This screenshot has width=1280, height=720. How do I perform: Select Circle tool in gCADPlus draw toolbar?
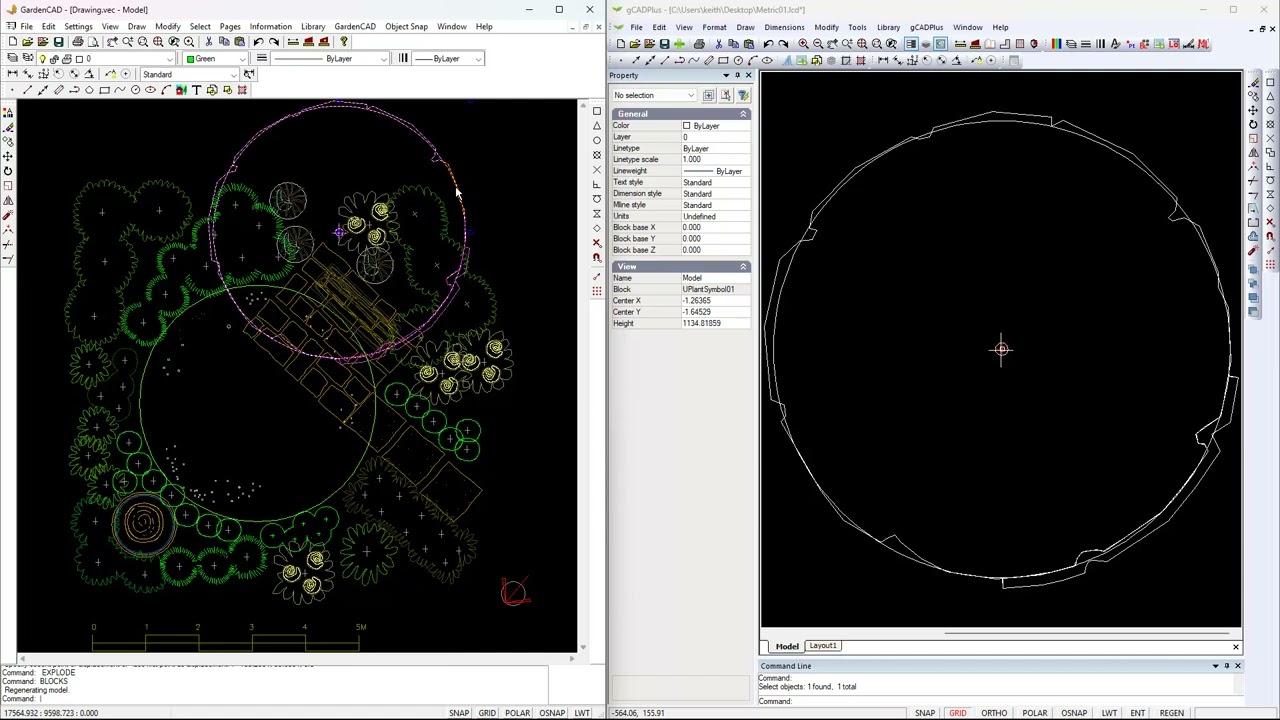click(x=738, y=60)
